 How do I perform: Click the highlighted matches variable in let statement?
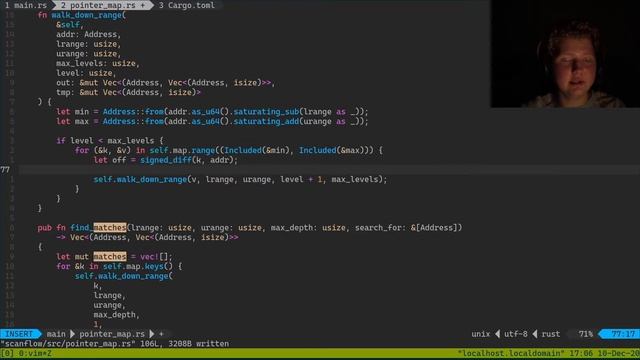coord(109,257)
